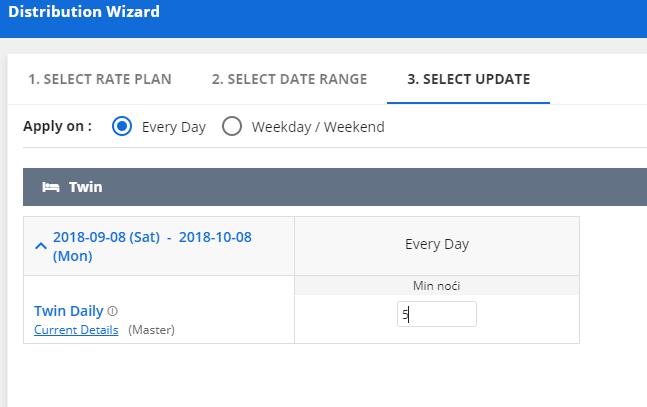Open the Select Update tab
The height and width of the screenshot is (407, 647).
(469, 79)
